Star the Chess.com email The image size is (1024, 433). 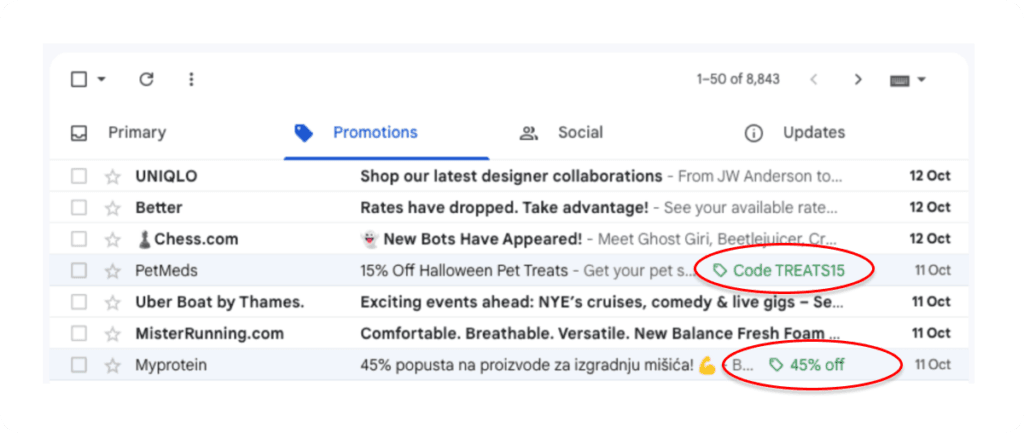(112, 240)
